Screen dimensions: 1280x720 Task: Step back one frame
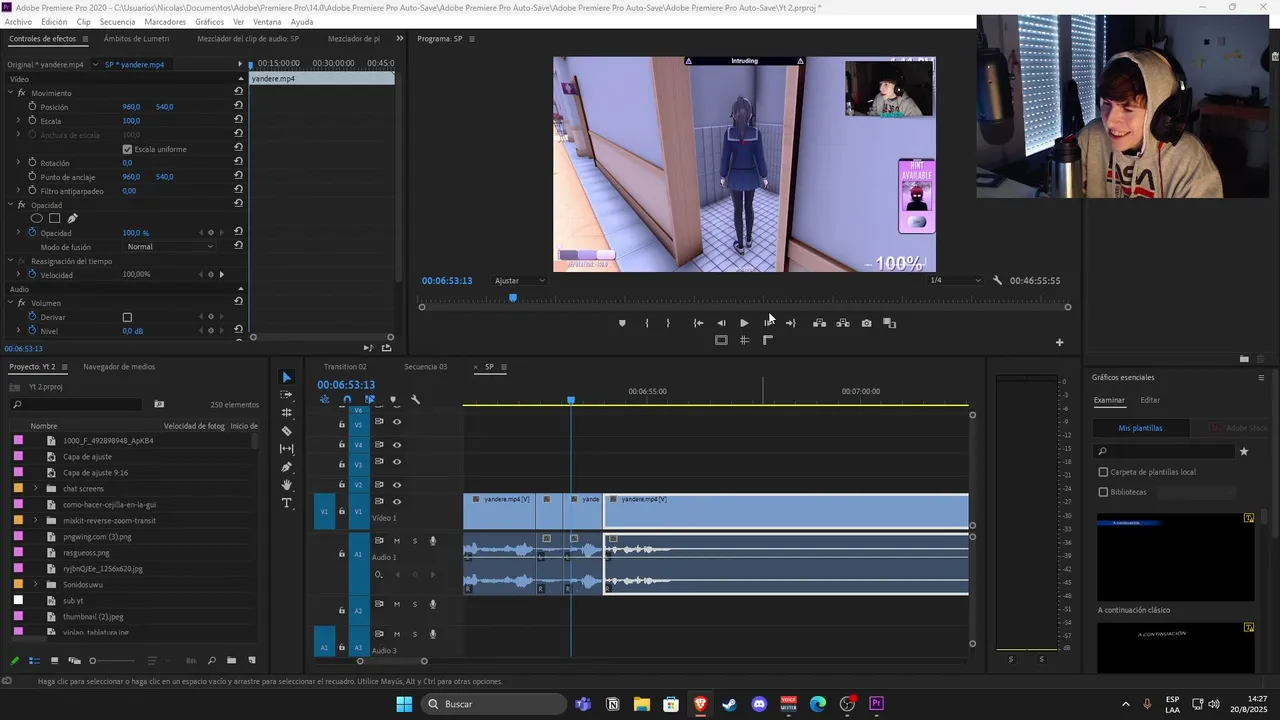721,323
